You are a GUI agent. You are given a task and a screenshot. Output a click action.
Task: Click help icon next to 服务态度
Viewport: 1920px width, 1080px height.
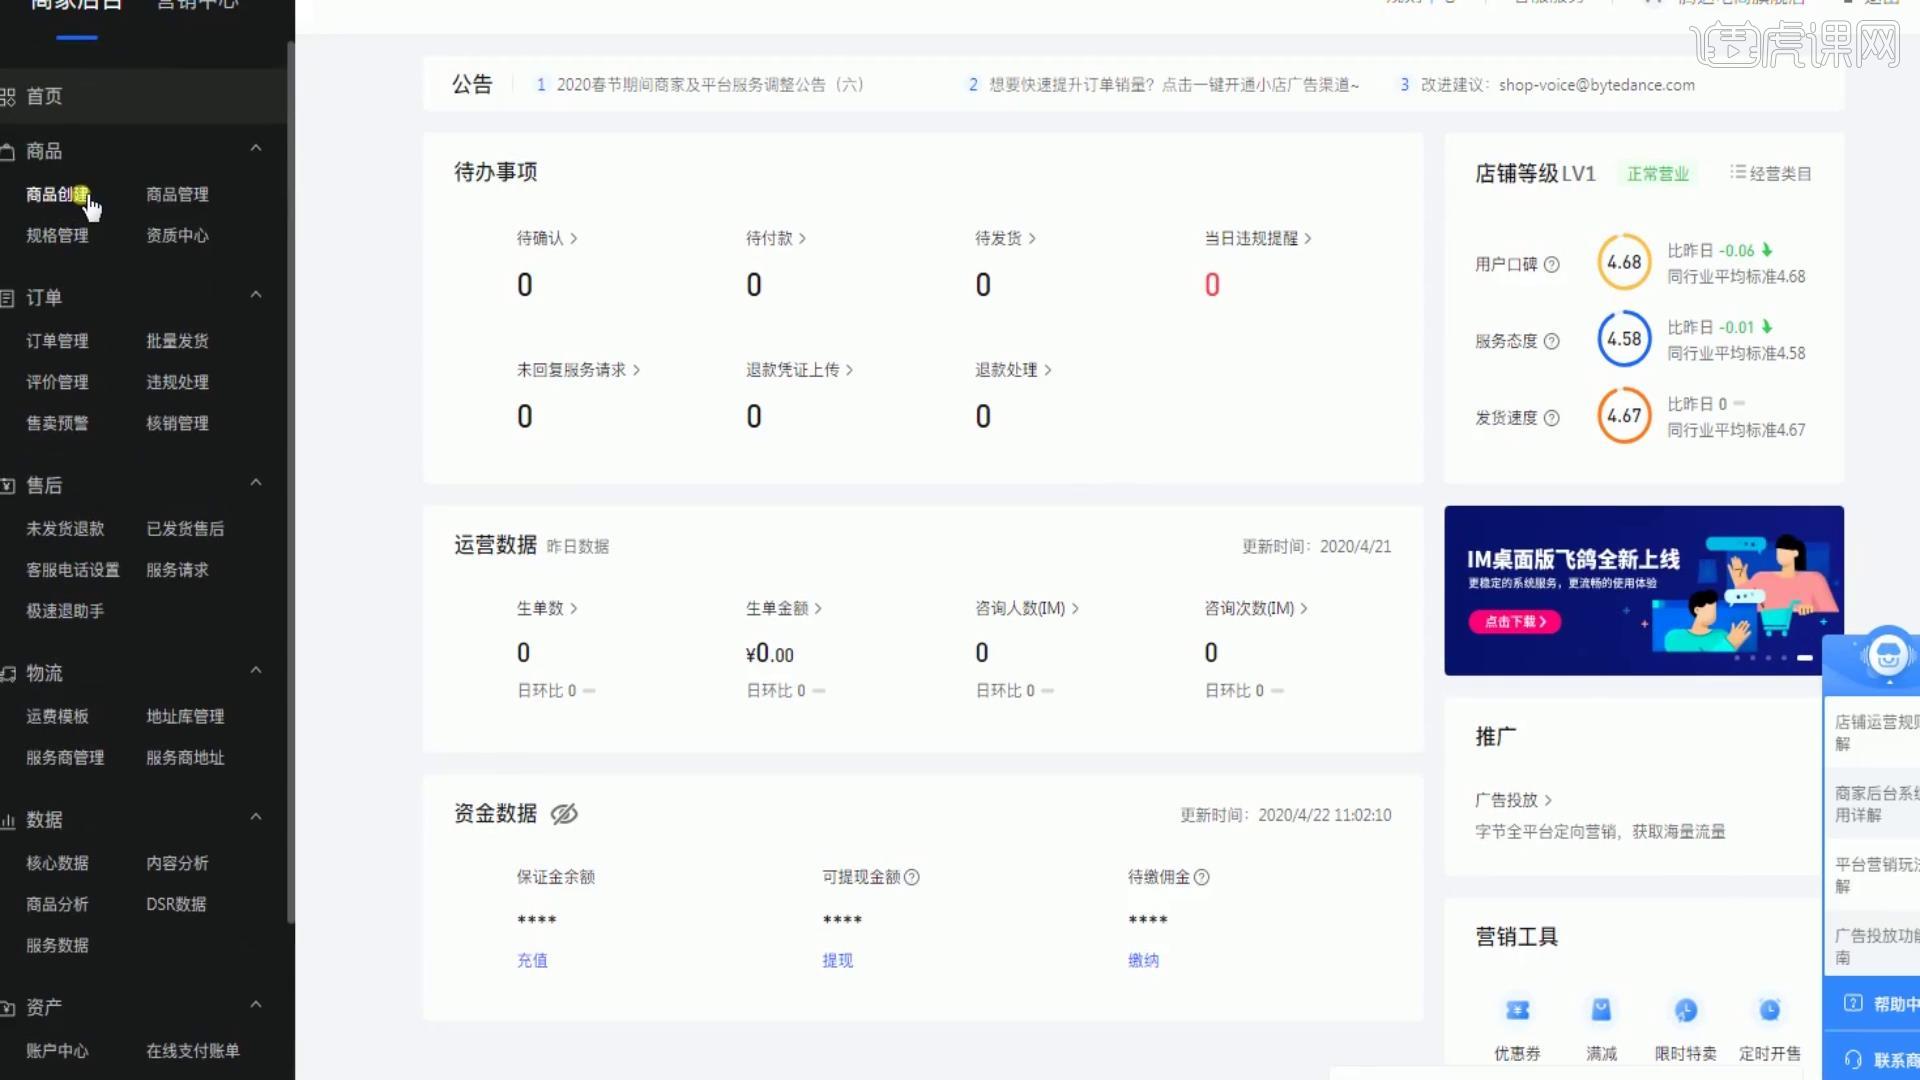[1551, 342]
